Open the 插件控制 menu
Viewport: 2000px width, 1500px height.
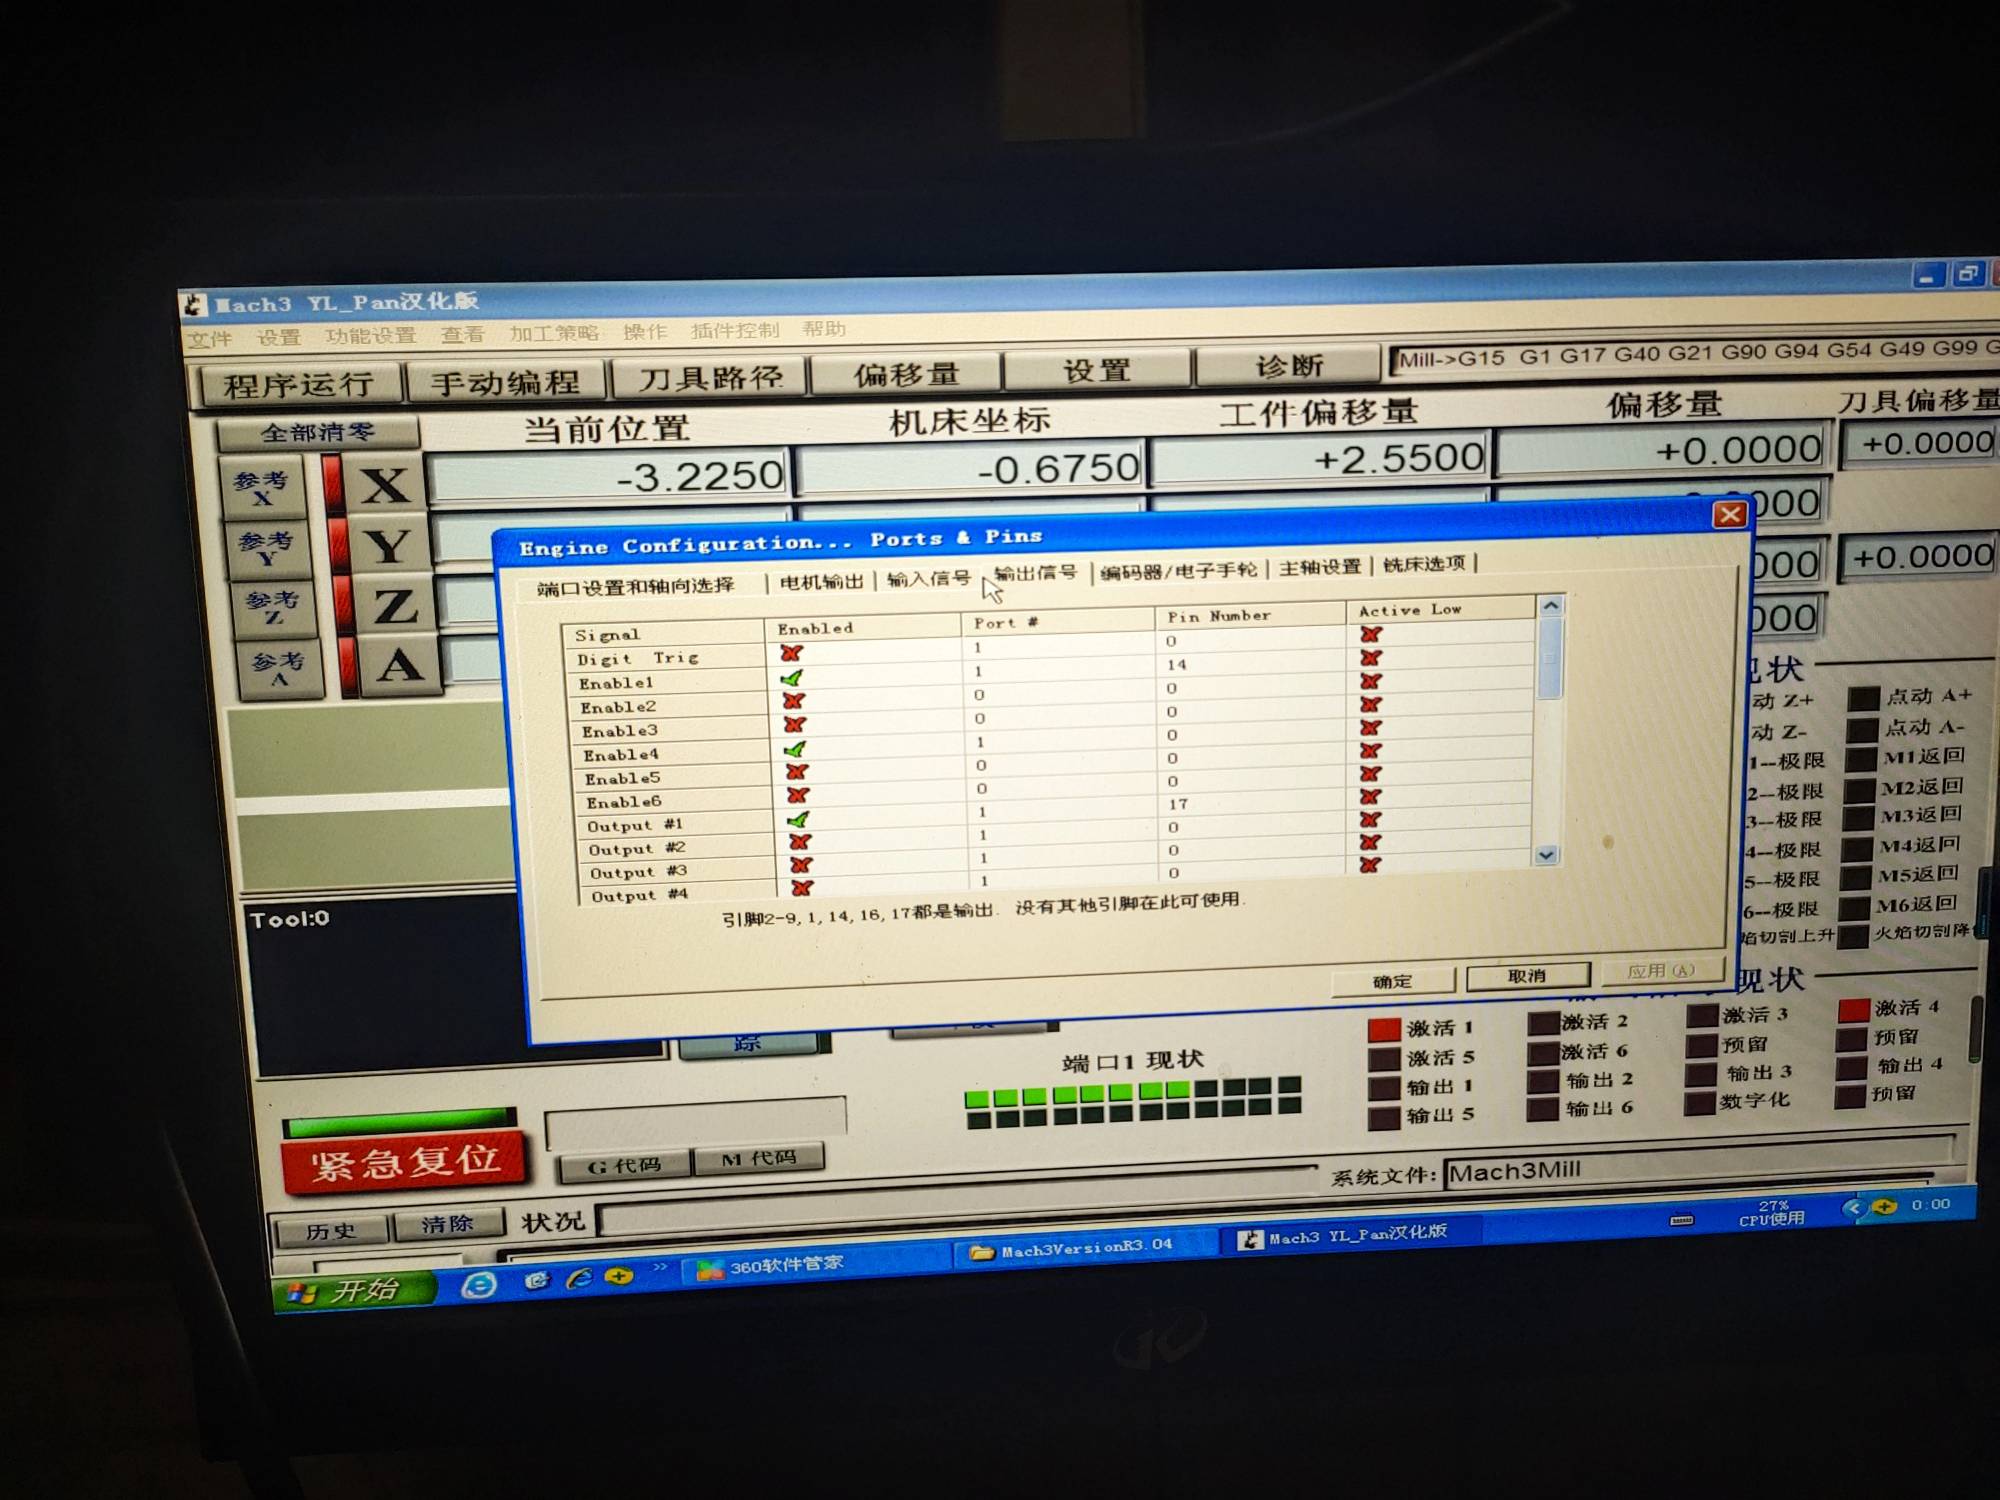pyautogui.click(x=735, y=330)
